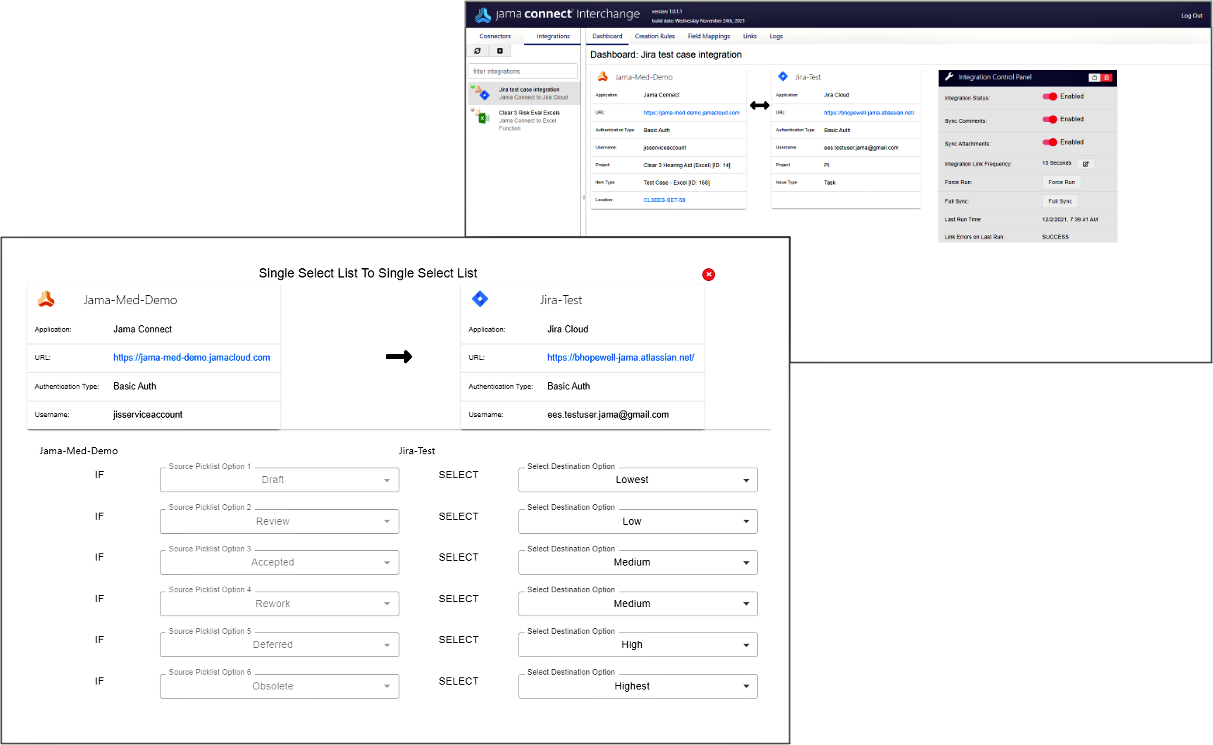
Task: Open destination dropdown showing Highest
Action: click(637, 686)
